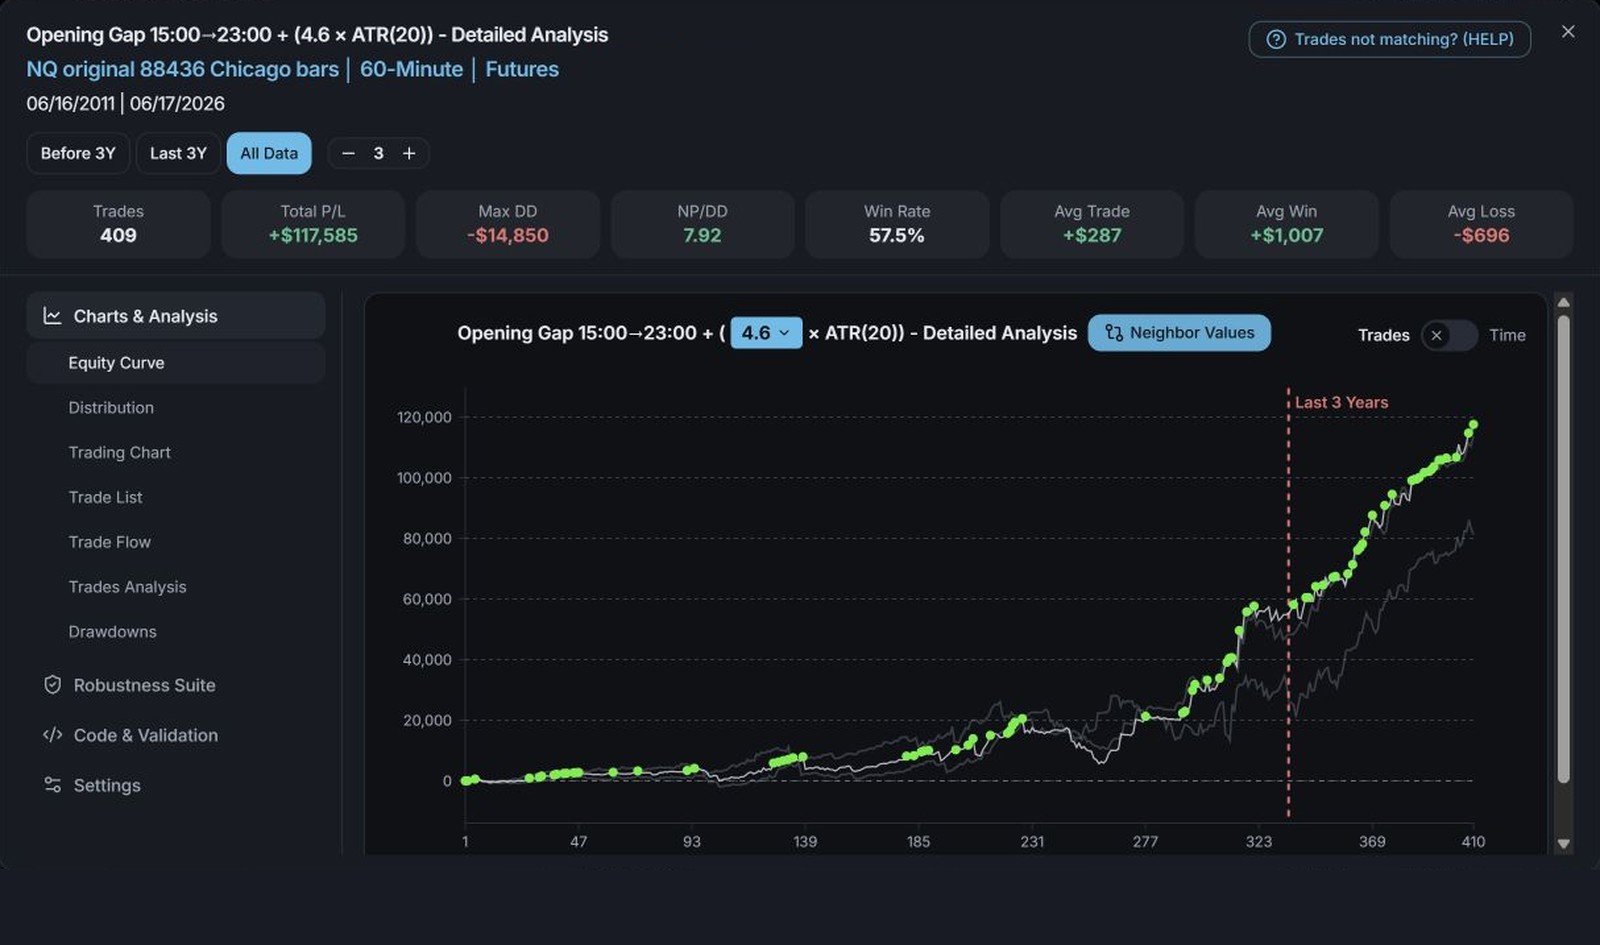1600x945 pixels.
Task: Select the Before 3Y filter
Action: click(78, 153)
